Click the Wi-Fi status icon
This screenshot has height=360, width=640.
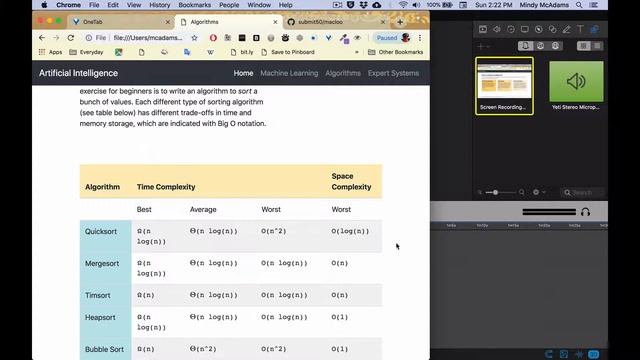tap(403, 5)
